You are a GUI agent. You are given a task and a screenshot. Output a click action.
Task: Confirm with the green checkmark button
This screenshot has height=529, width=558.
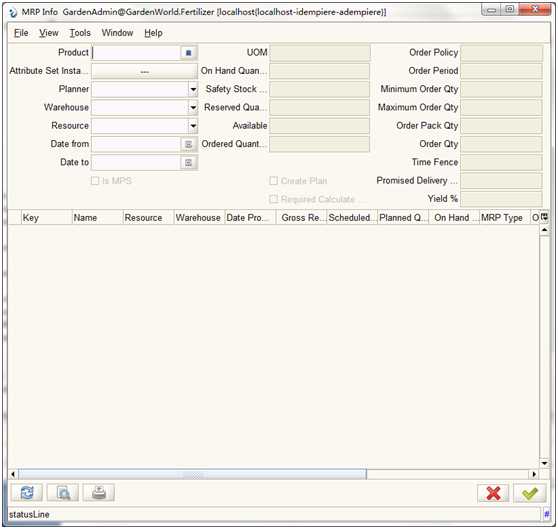click(x=530, y=493)
